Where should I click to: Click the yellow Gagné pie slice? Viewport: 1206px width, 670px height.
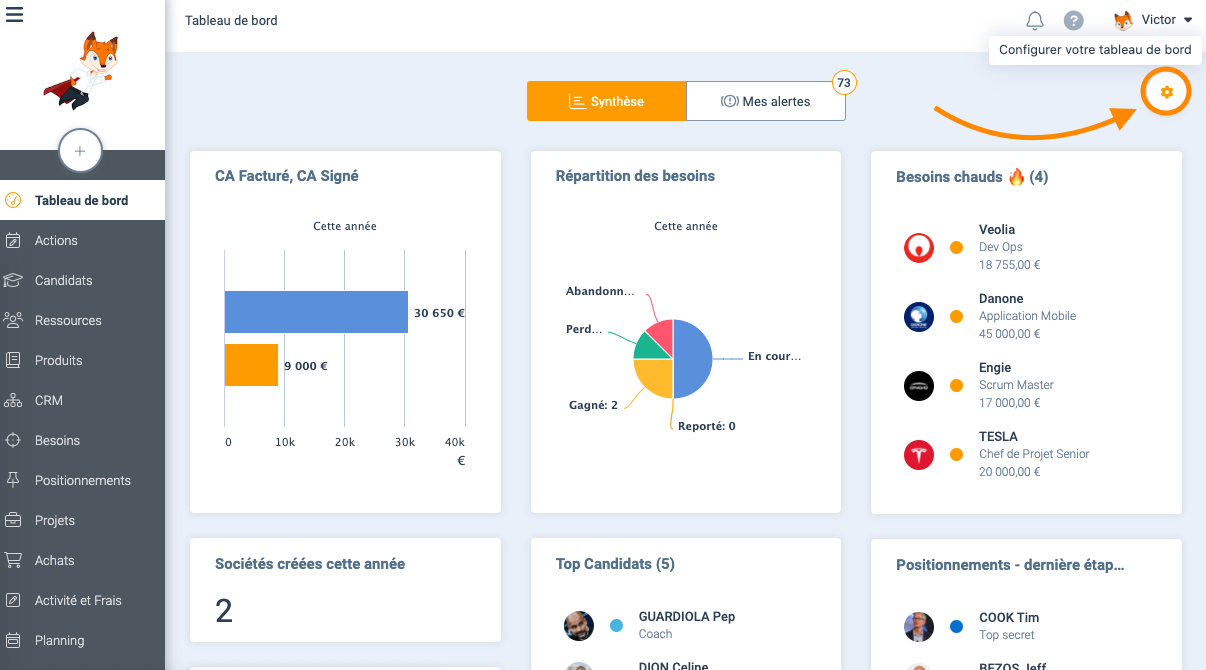tap(654, 377)
